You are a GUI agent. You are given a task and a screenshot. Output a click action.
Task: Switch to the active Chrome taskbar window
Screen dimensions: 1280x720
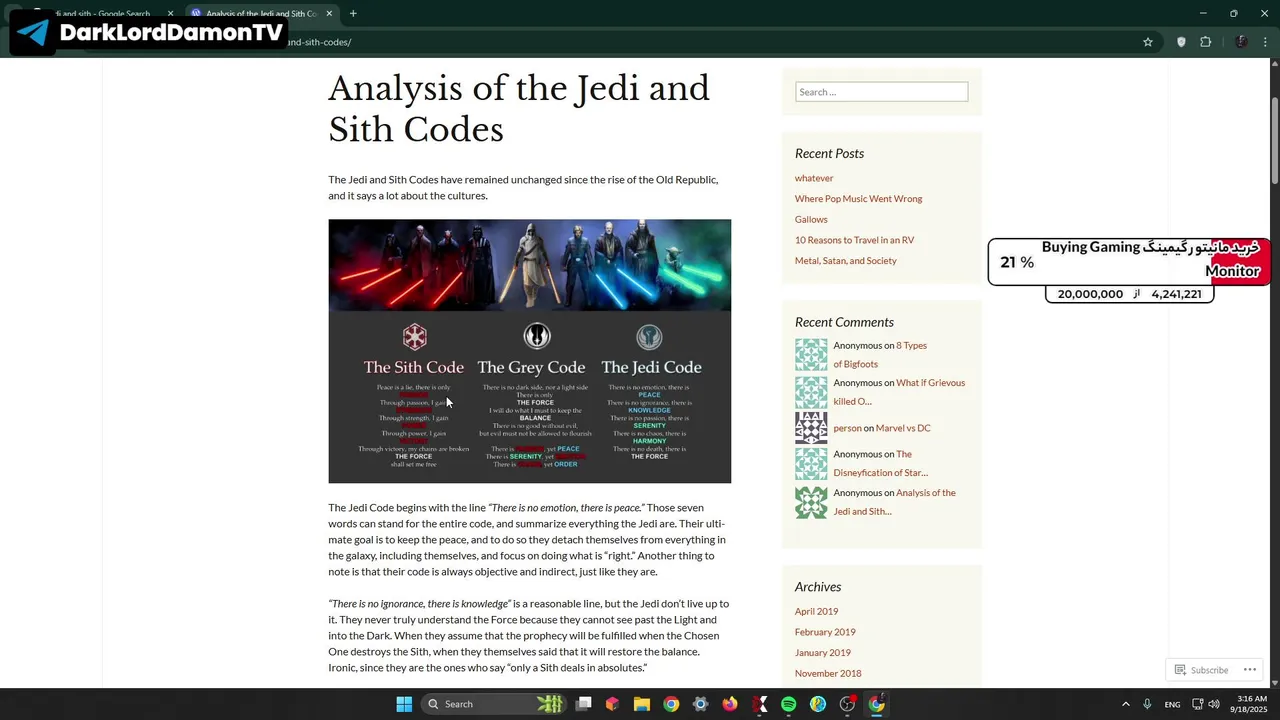click(877, 704)
